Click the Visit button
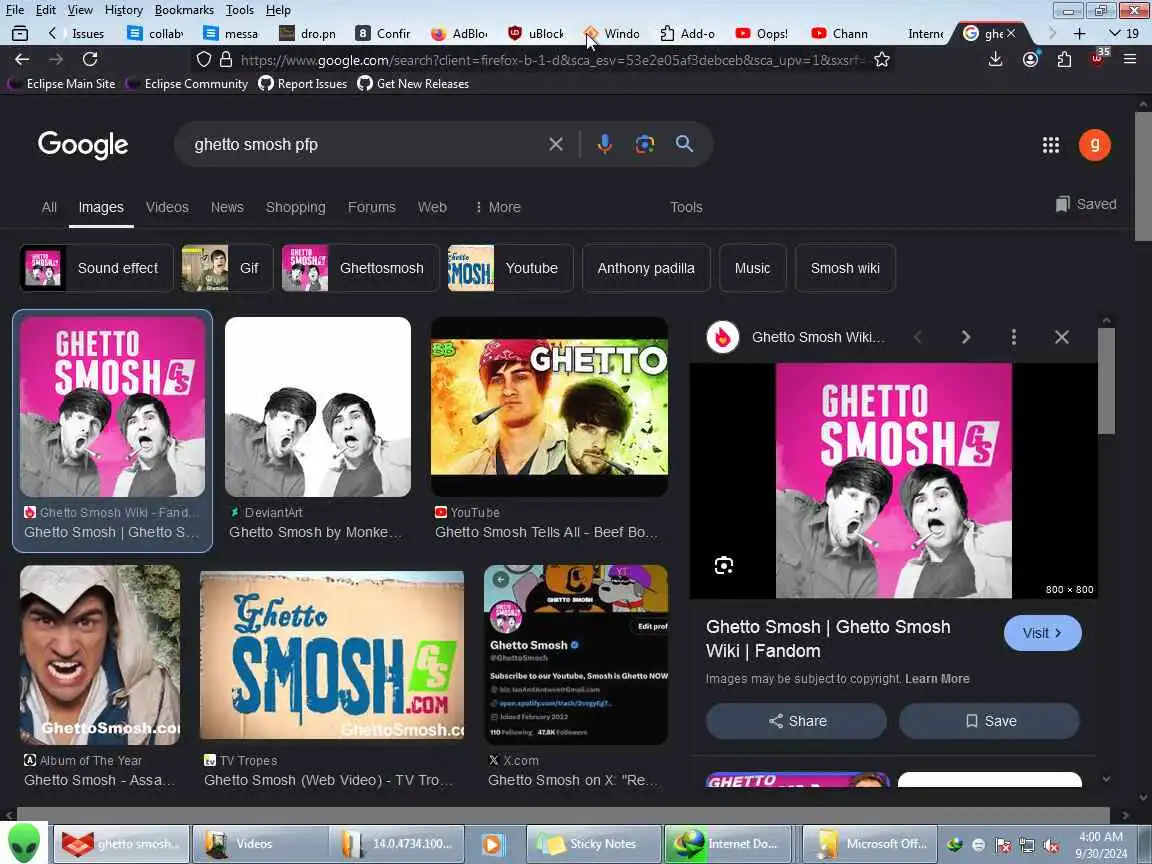Screen dimensions: 1152x864 [1043, 633]
